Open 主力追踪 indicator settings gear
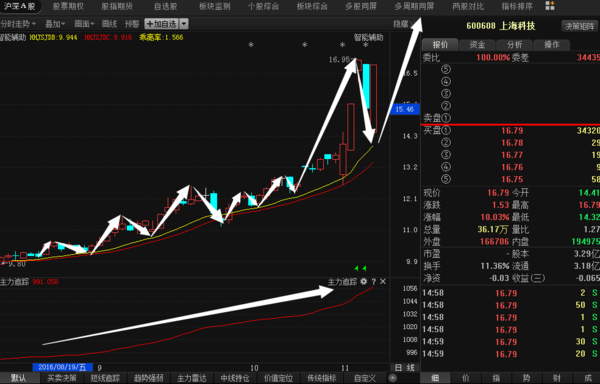Image resolution: width=600 pixels, height=384 pixels. click(x=364, y=281)
